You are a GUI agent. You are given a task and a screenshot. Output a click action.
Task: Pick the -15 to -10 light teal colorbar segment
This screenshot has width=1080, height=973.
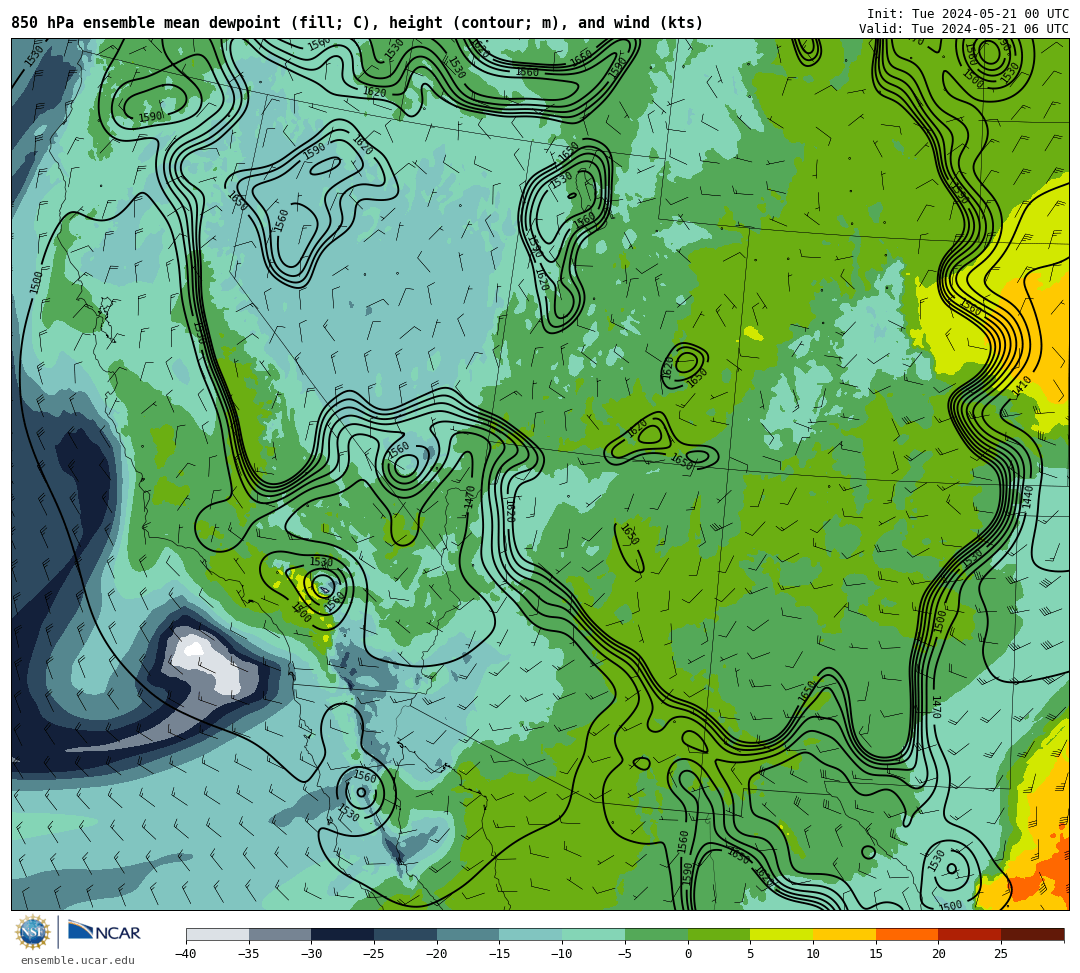tap(531, 934)
